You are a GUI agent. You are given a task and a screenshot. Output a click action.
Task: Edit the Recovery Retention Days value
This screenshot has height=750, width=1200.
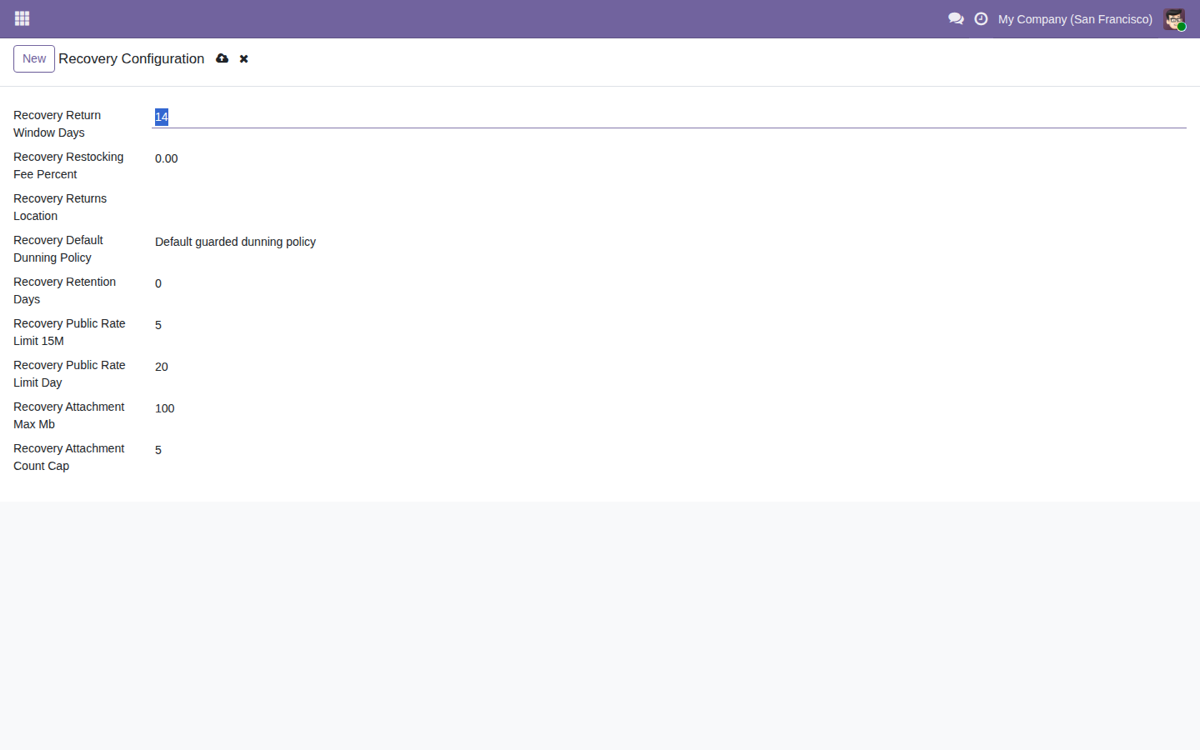pyautogui.click(x=669, y=284)
